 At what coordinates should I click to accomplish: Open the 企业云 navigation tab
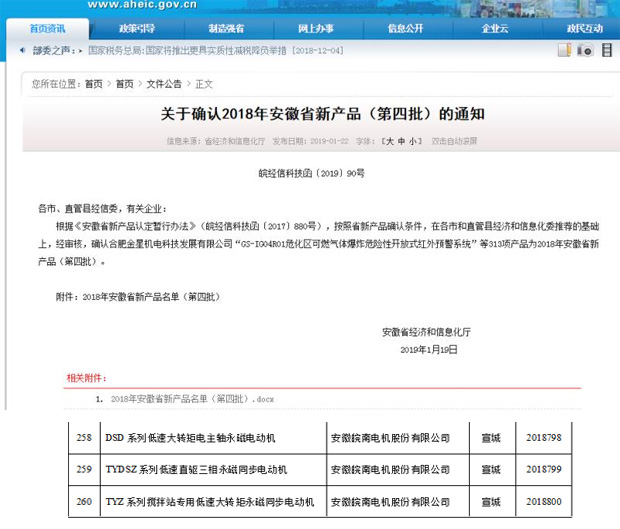[495, 29]
